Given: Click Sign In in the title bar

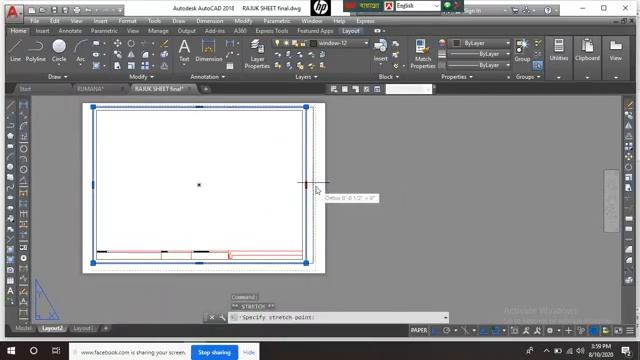Looking at the screenshot, I should [472, 11].
